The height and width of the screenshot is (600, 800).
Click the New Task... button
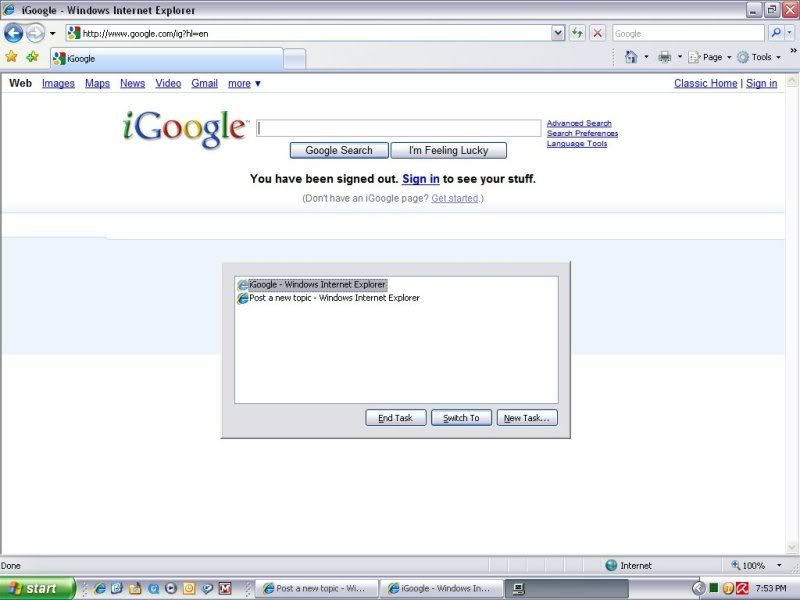(x=527, y=418)
